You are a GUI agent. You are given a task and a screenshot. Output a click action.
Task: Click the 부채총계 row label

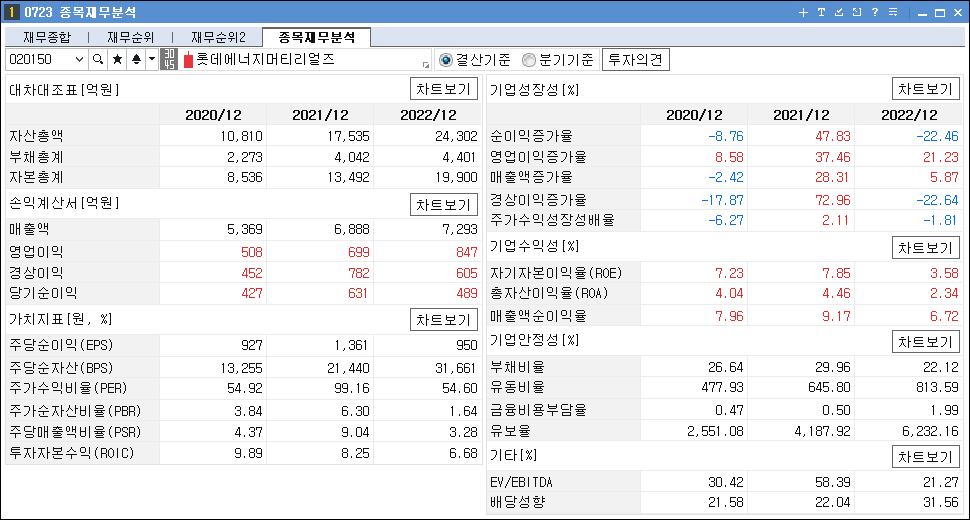[x=36, y=157]
